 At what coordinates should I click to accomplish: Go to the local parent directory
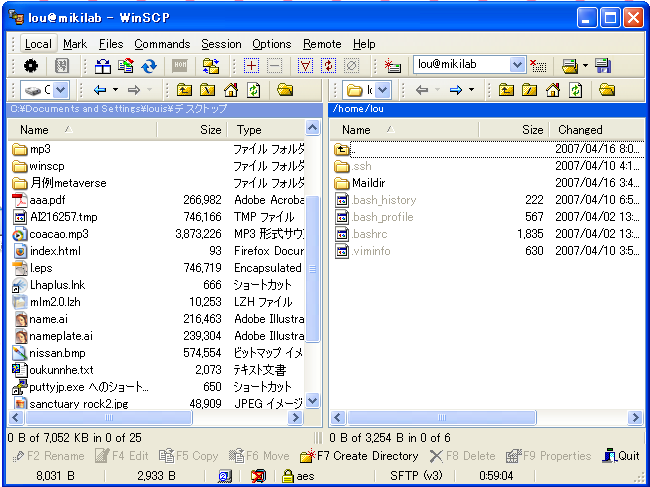(x=184, y=90)
